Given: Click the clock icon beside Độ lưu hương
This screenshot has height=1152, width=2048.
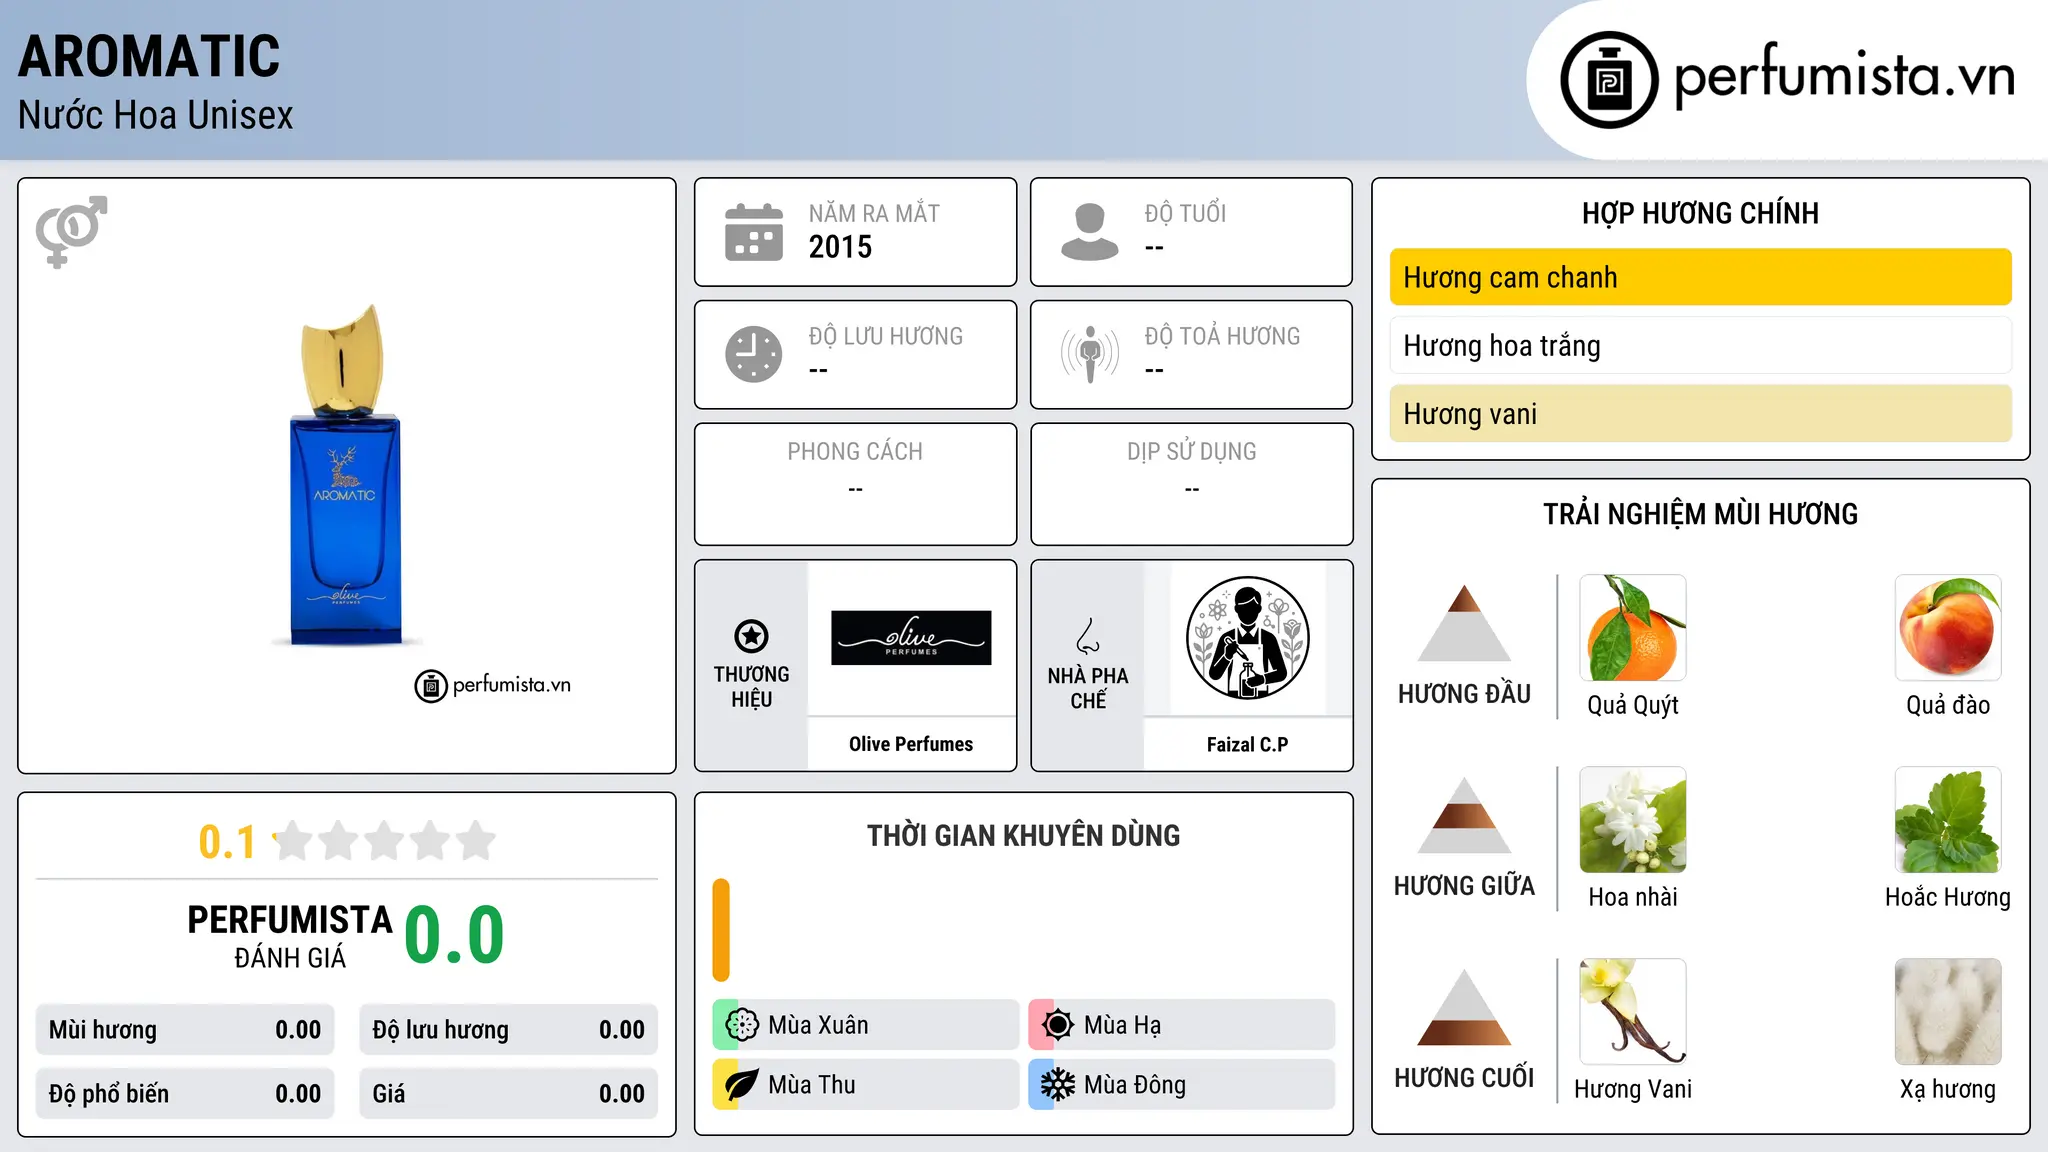Looking at the screenshot, I should [x=754, y=354].
